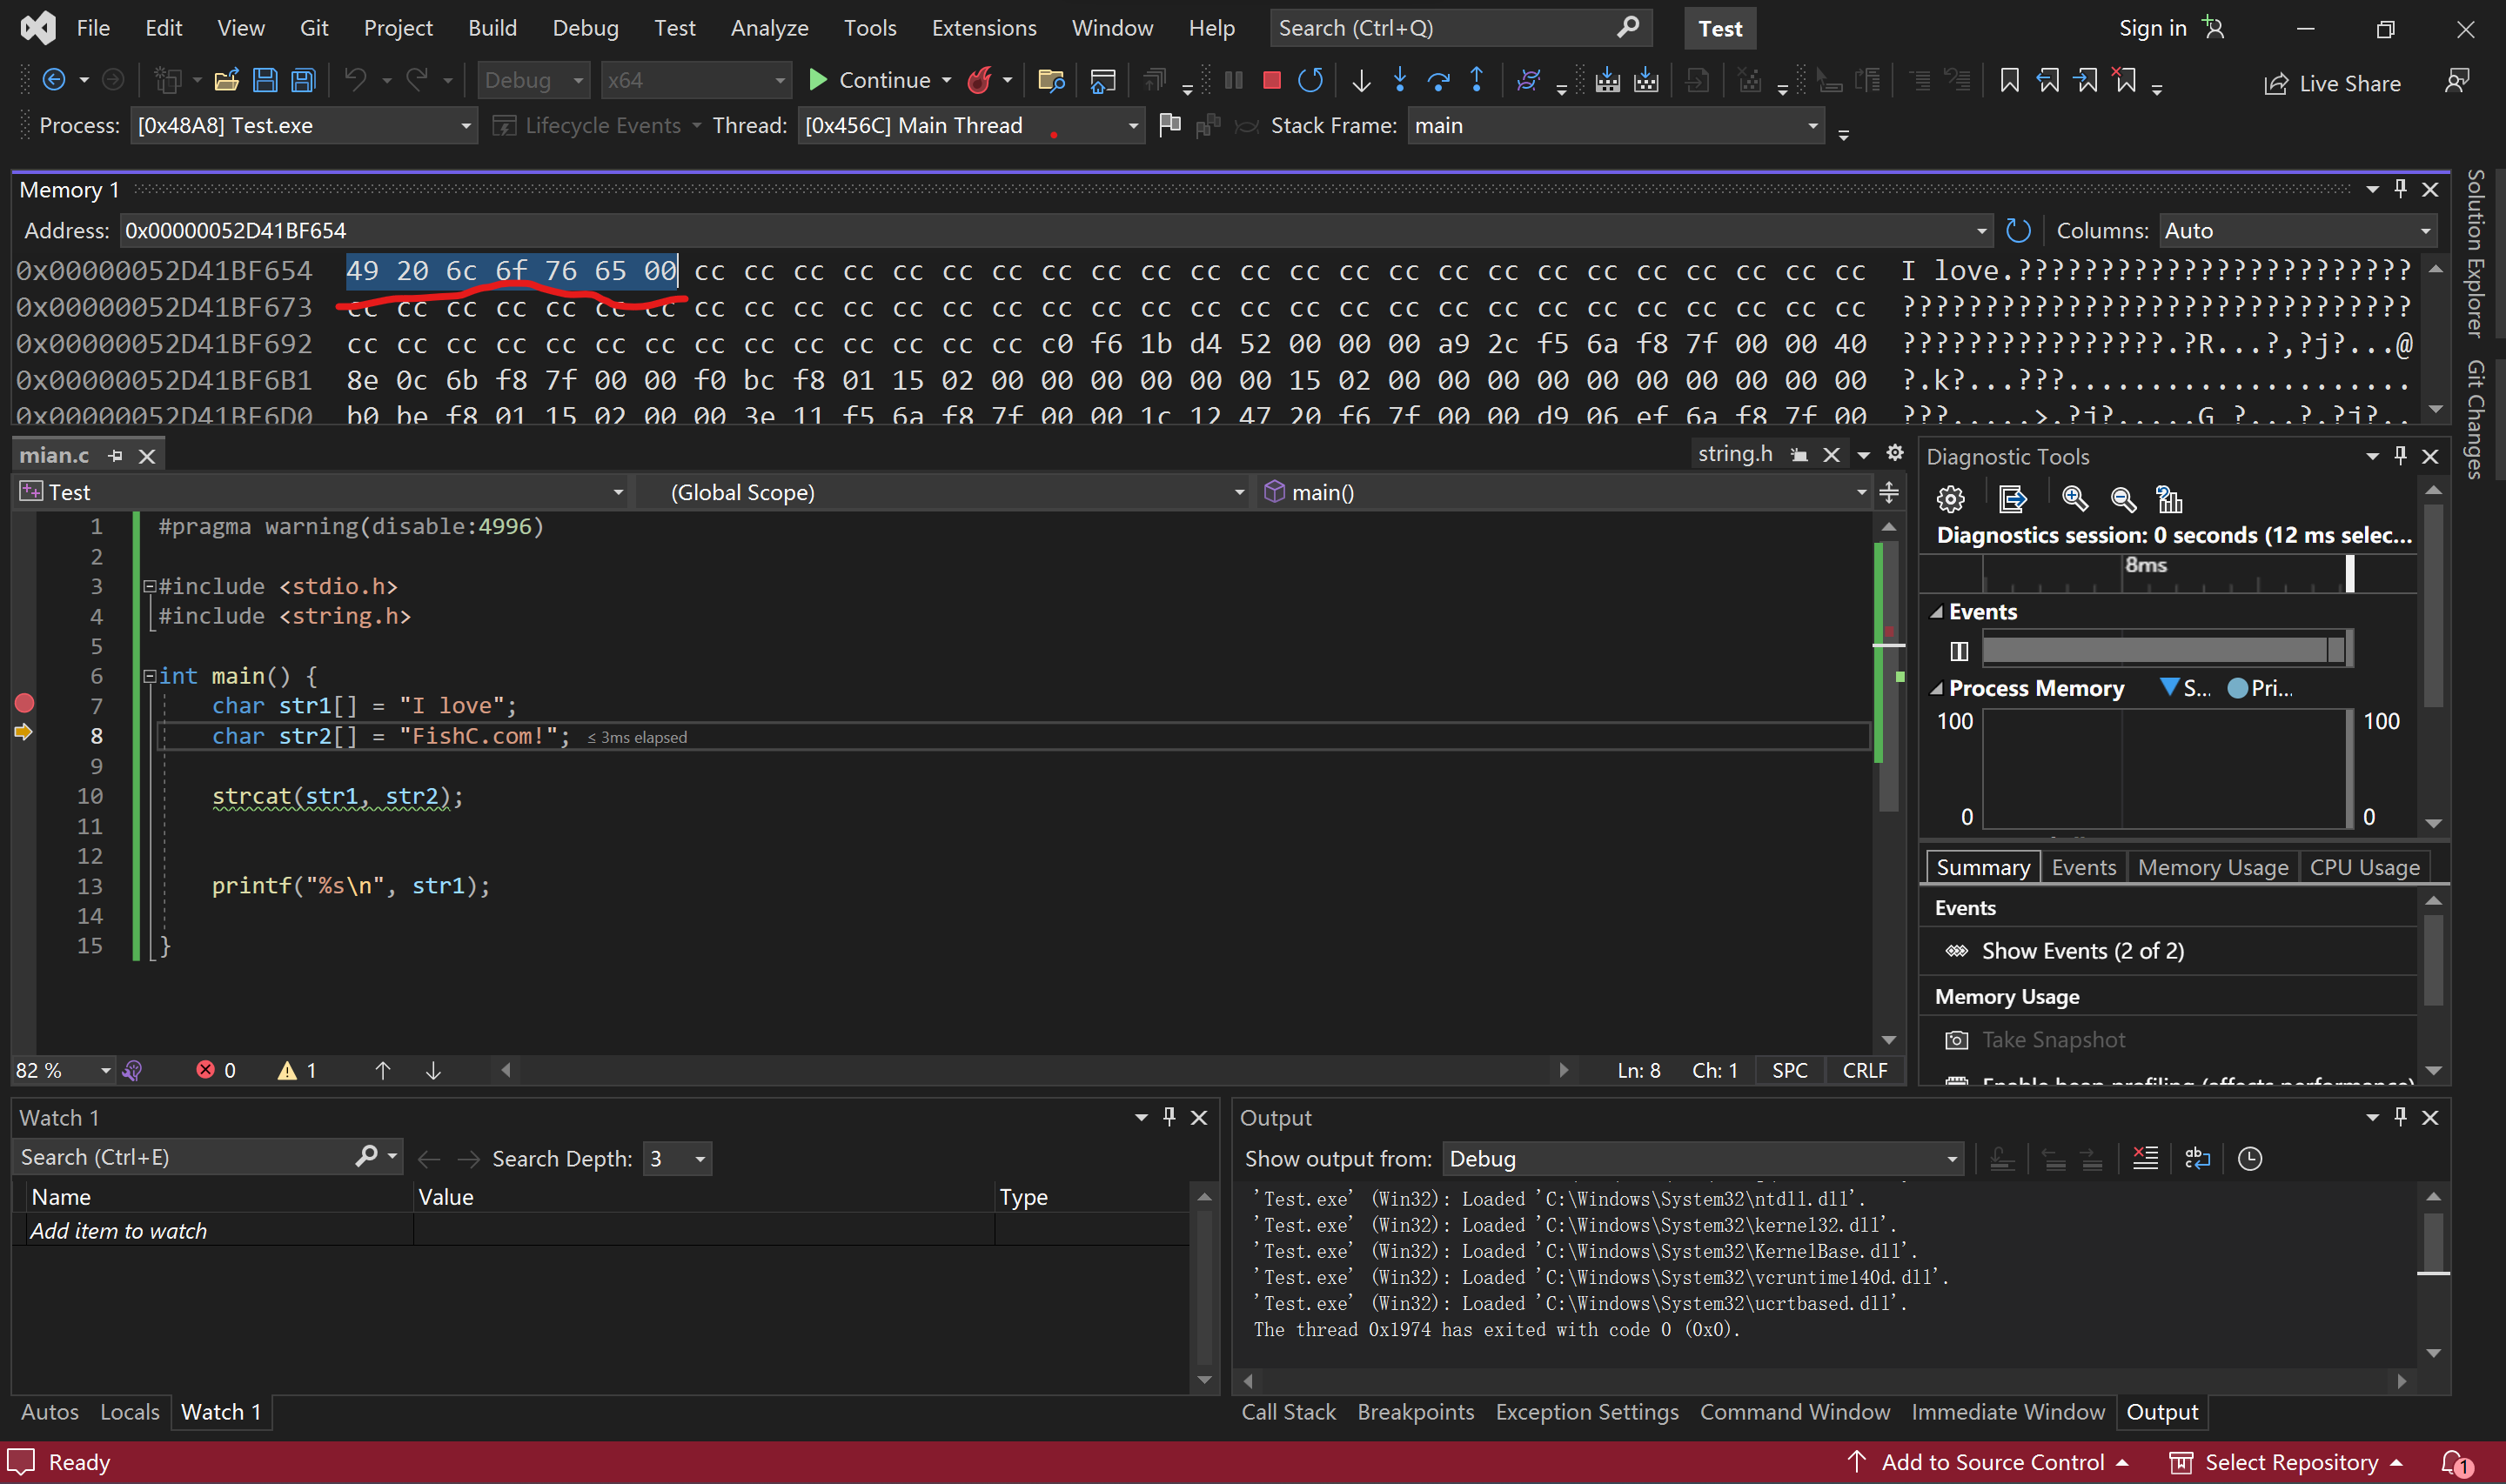Click Show Events (2 of 2)
This screenshot has height=1484, width=2506.
point(2082,951)
